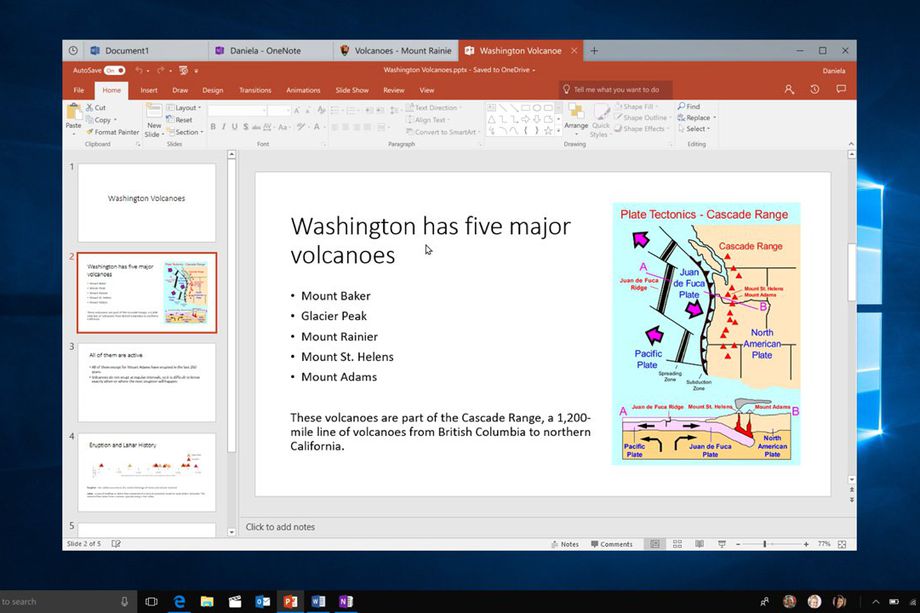Open the Comments speech bubble icon in ribbon
Image resolution: width=920 pixels, height=613 pixels.
(841, 89)
